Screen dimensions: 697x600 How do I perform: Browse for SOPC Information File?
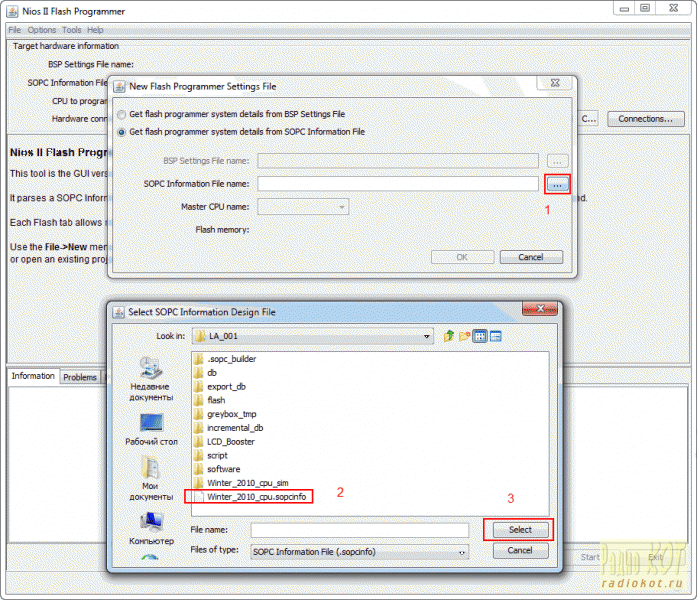pyautogui.click(x=557, y=184)
